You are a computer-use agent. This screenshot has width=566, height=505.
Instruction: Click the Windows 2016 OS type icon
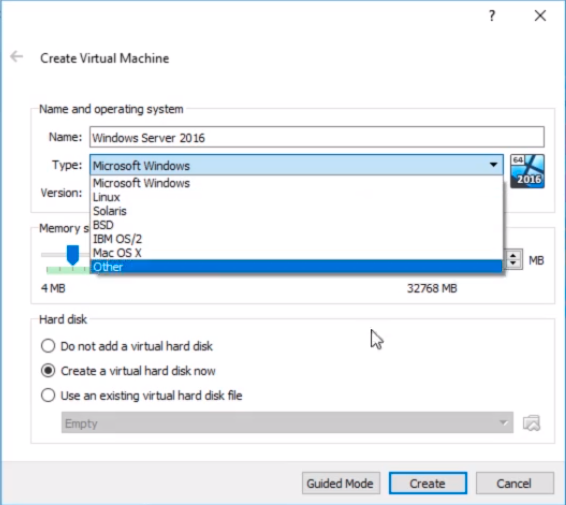pos(527,171)
